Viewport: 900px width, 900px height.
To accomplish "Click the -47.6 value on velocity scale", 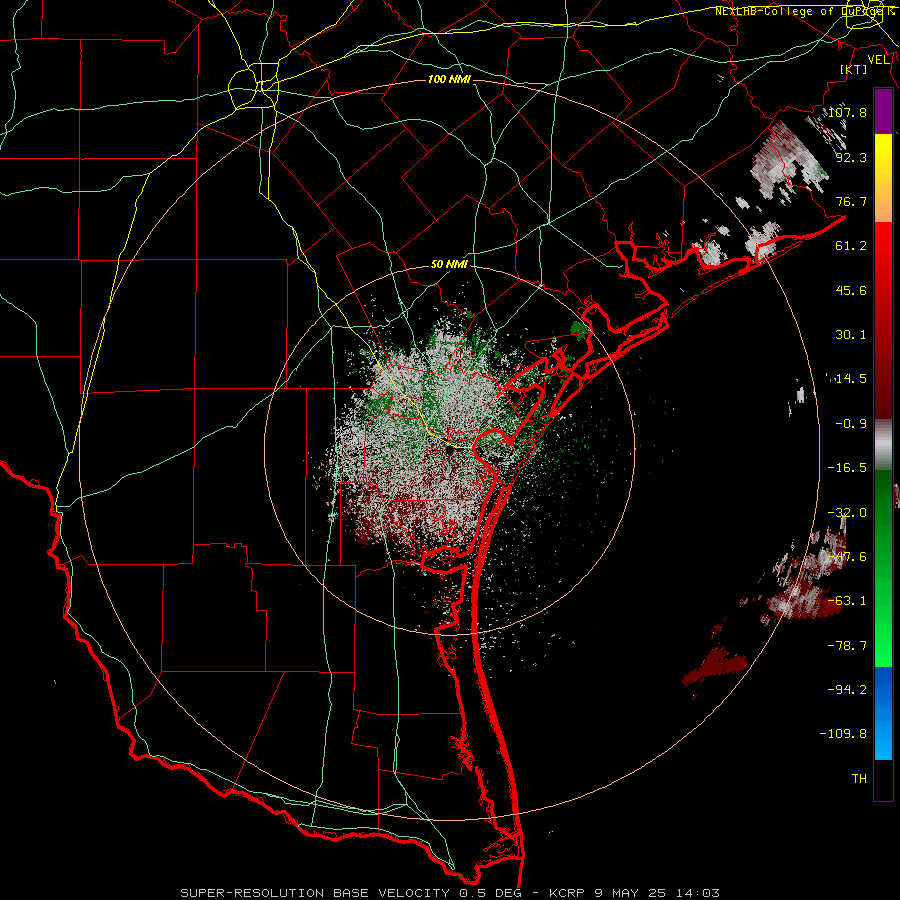I will click(x=847, y=557).
